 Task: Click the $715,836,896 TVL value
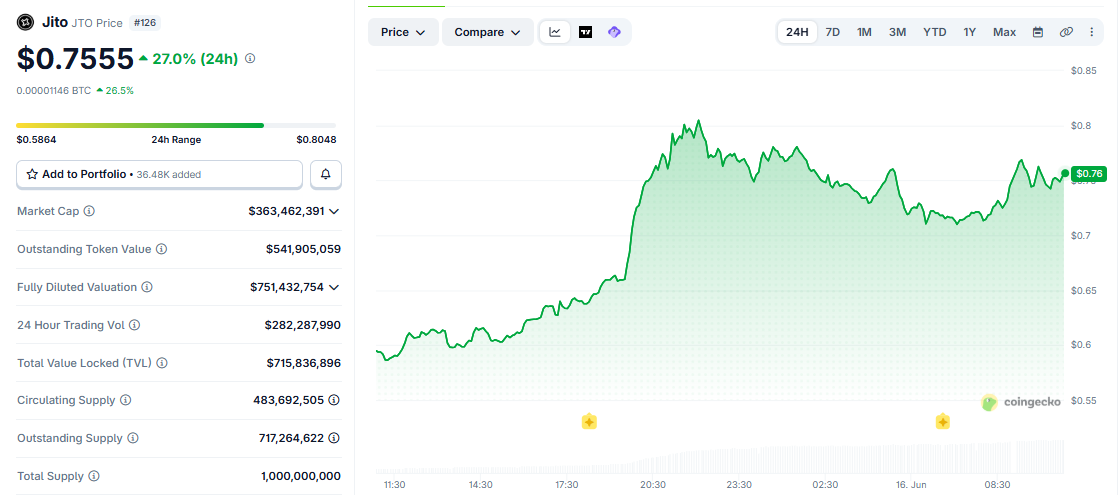tap(303, 362)
